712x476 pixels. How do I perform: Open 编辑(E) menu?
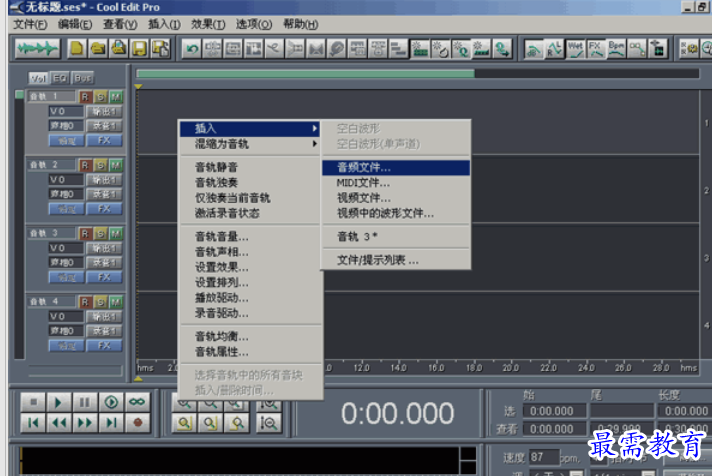pyautogui.click(x=75, y=24)
